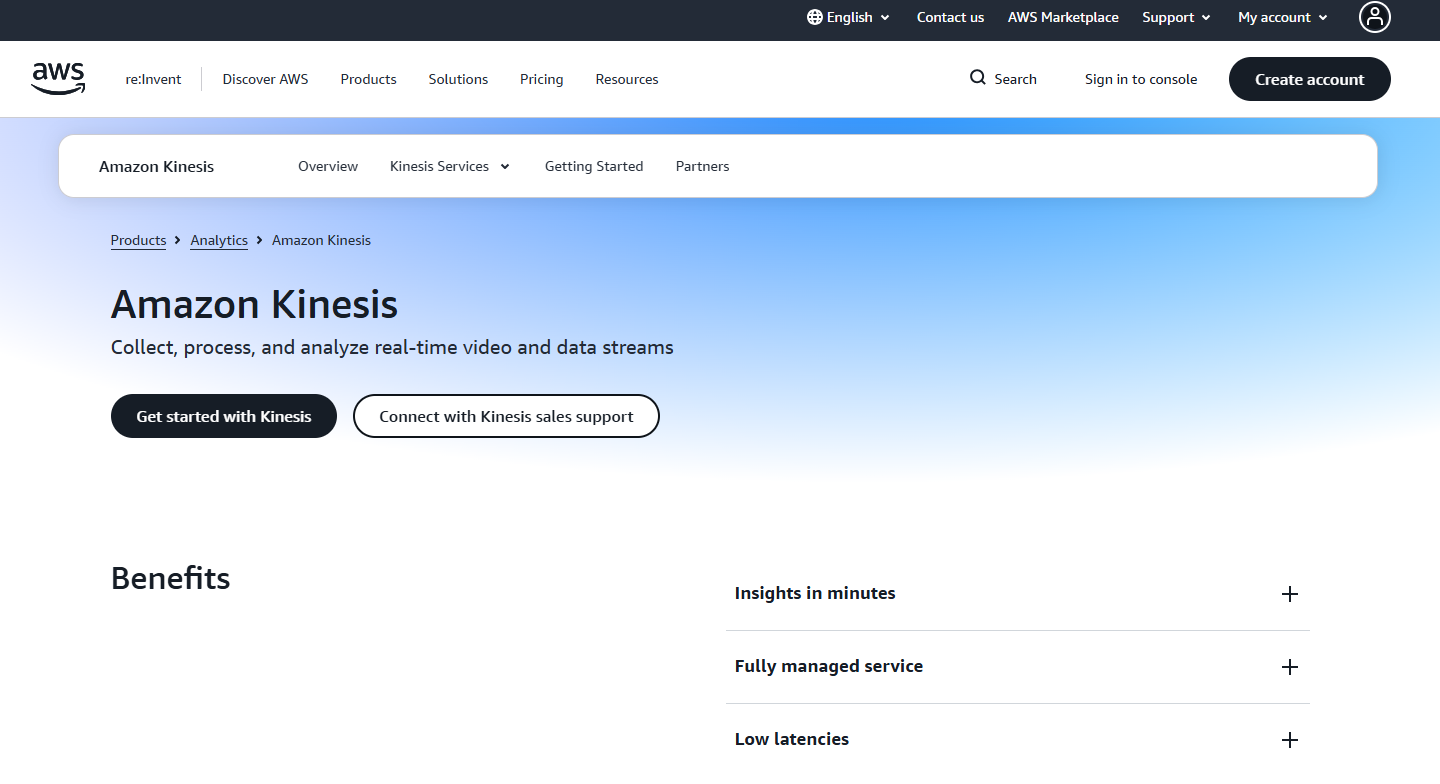Click the globe language icon

[x=815, y=17]
